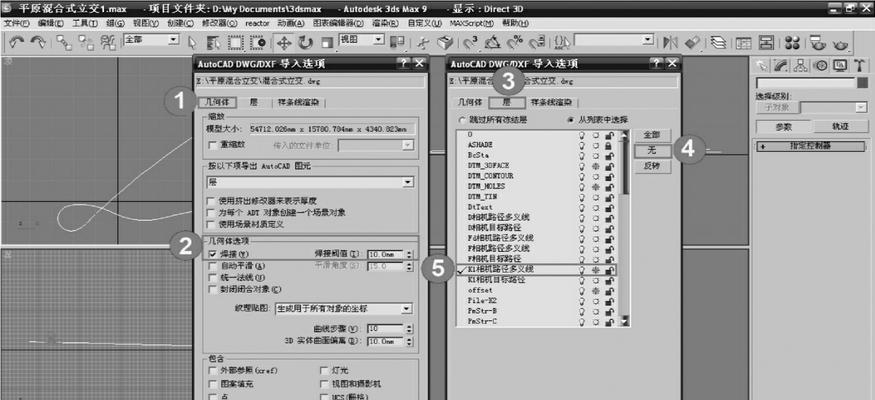Enable the 自动平滑 checkbox
The image size is (875, 400).
[x=212, y=266]
